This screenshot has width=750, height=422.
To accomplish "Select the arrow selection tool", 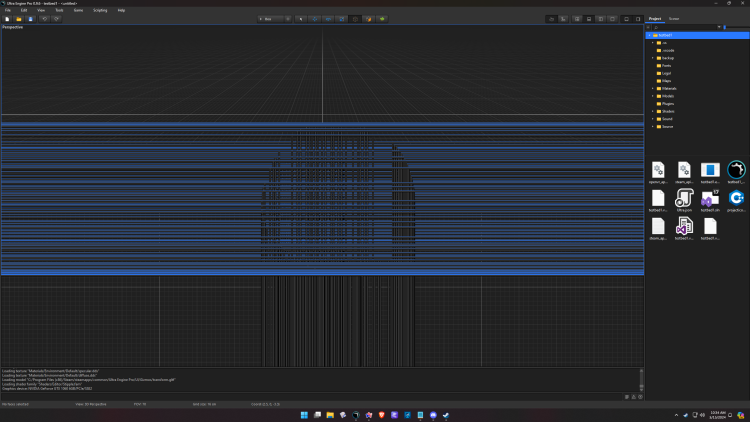I will pos(301,19).
